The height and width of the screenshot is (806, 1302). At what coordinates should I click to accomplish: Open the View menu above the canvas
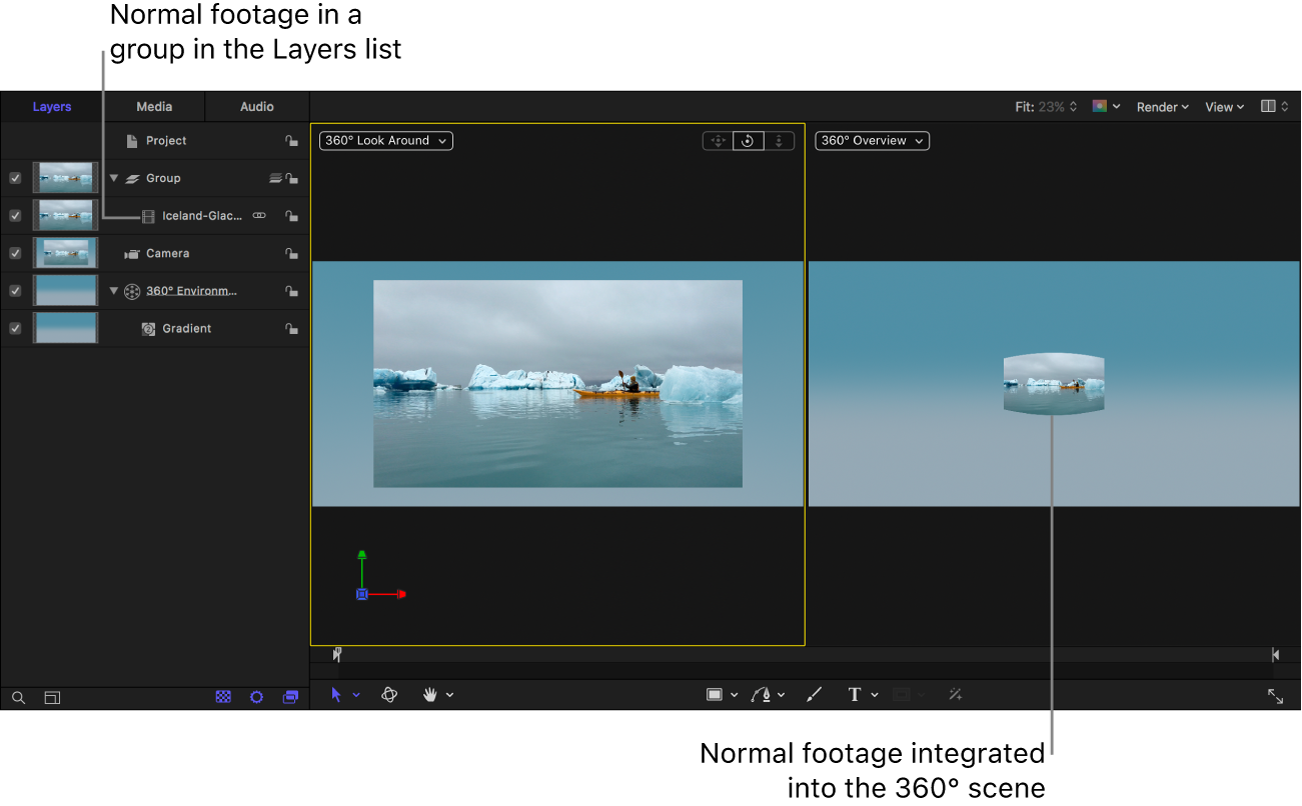[1223, 106]
